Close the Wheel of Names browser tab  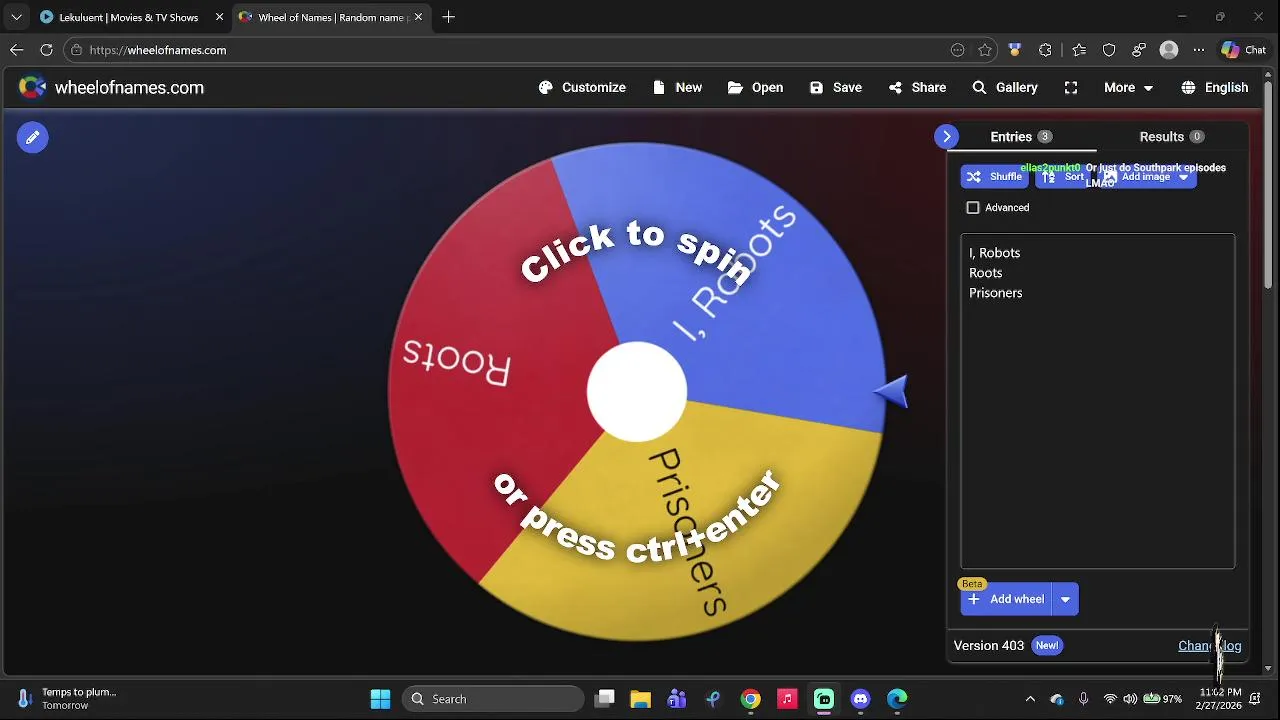(418, 17)
